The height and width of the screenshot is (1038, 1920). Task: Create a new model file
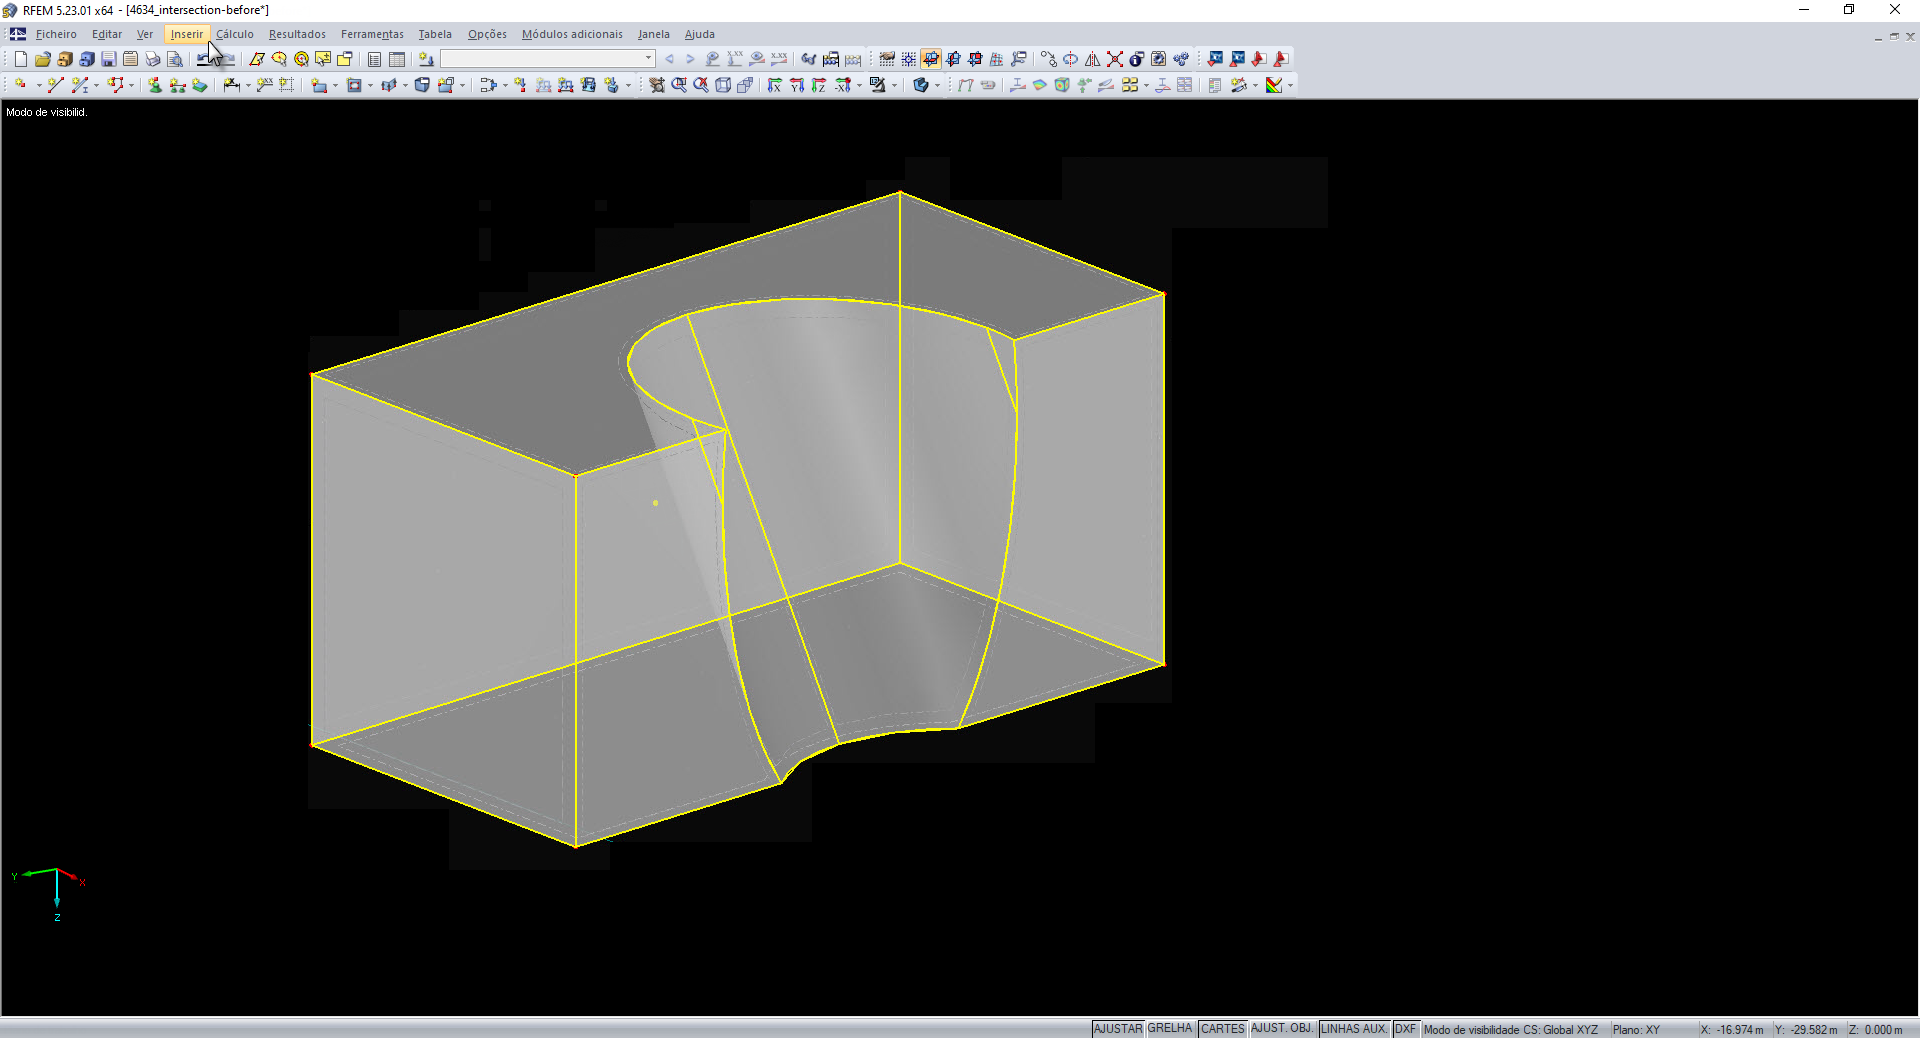pos(20,59)
